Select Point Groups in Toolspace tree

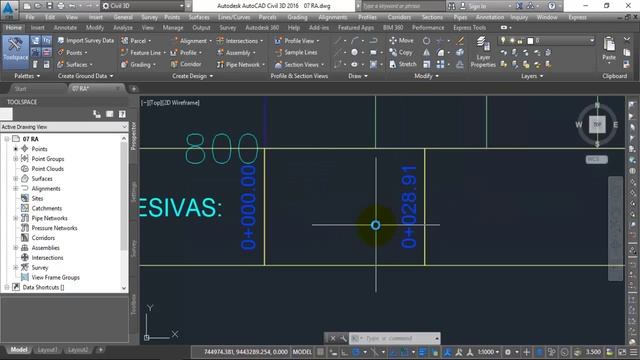click(x=48, y=159)
